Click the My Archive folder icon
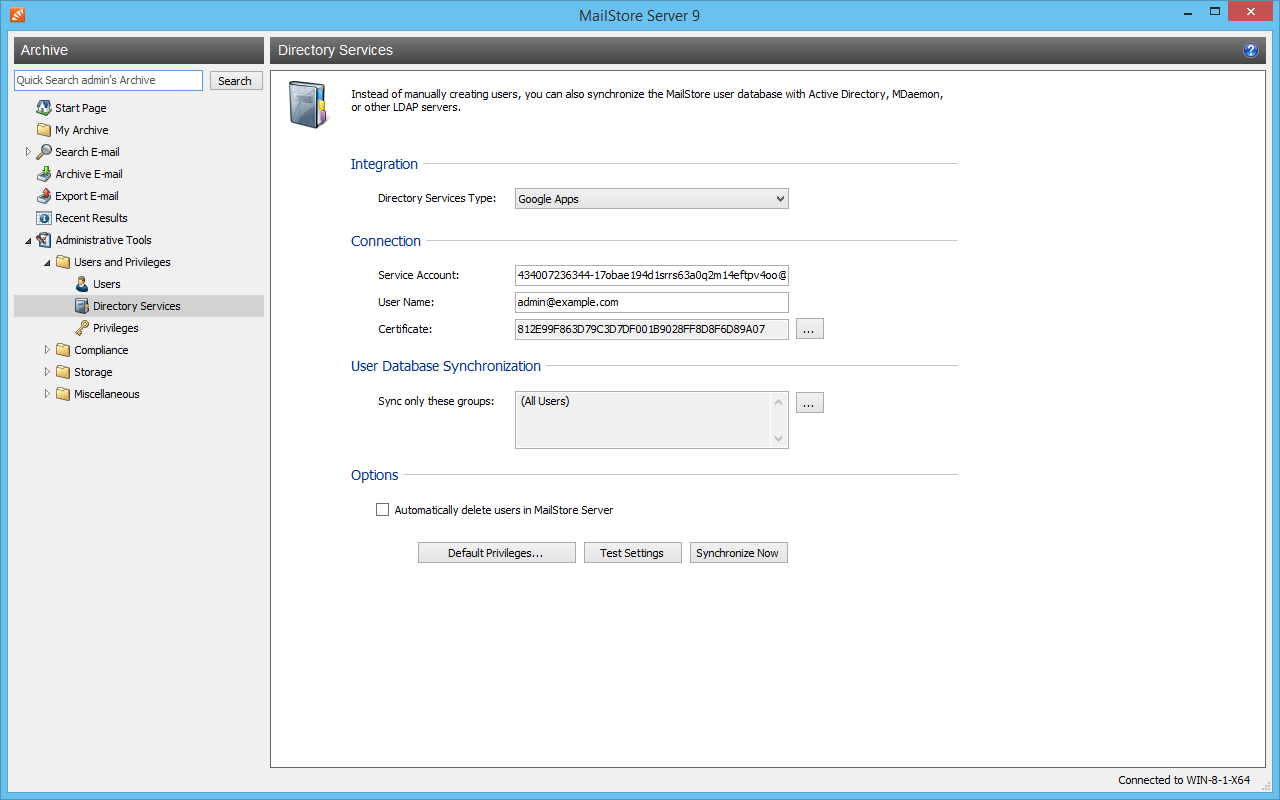Image resolution: width=1280 pixels, height=800 pixels. (44, 130)
